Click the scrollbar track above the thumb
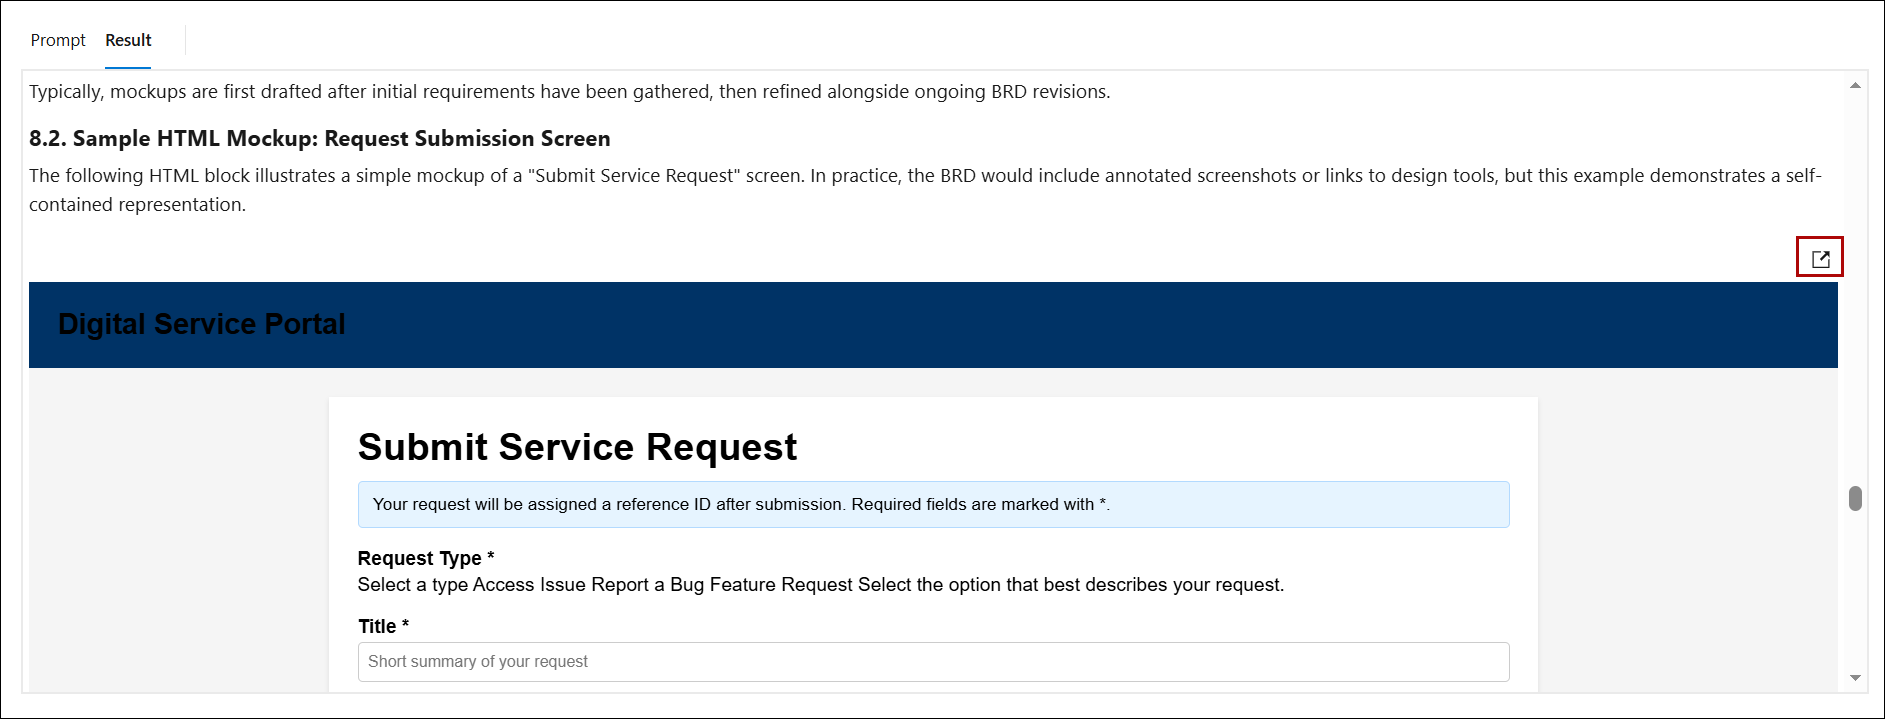Image resolution: width=1885 pixels, height=719 pixels. (1855, 300)
